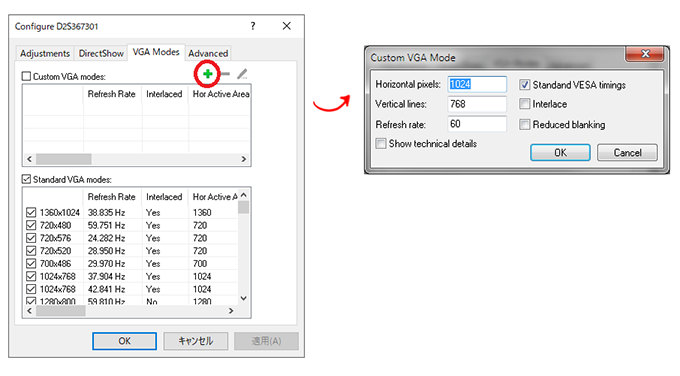The width and height of the screenshot is (680, 376).
Task: Uncheck the 1024x768 42.841 Hz mode
Action: pyautogui.click(x=31, y=289)
